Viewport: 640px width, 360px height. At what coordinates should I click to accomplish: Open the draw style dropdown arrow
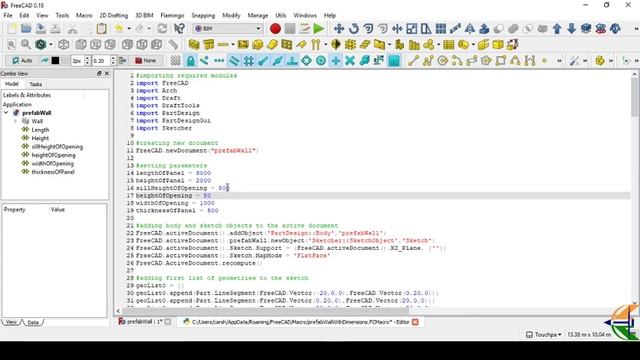coord(51,44)
